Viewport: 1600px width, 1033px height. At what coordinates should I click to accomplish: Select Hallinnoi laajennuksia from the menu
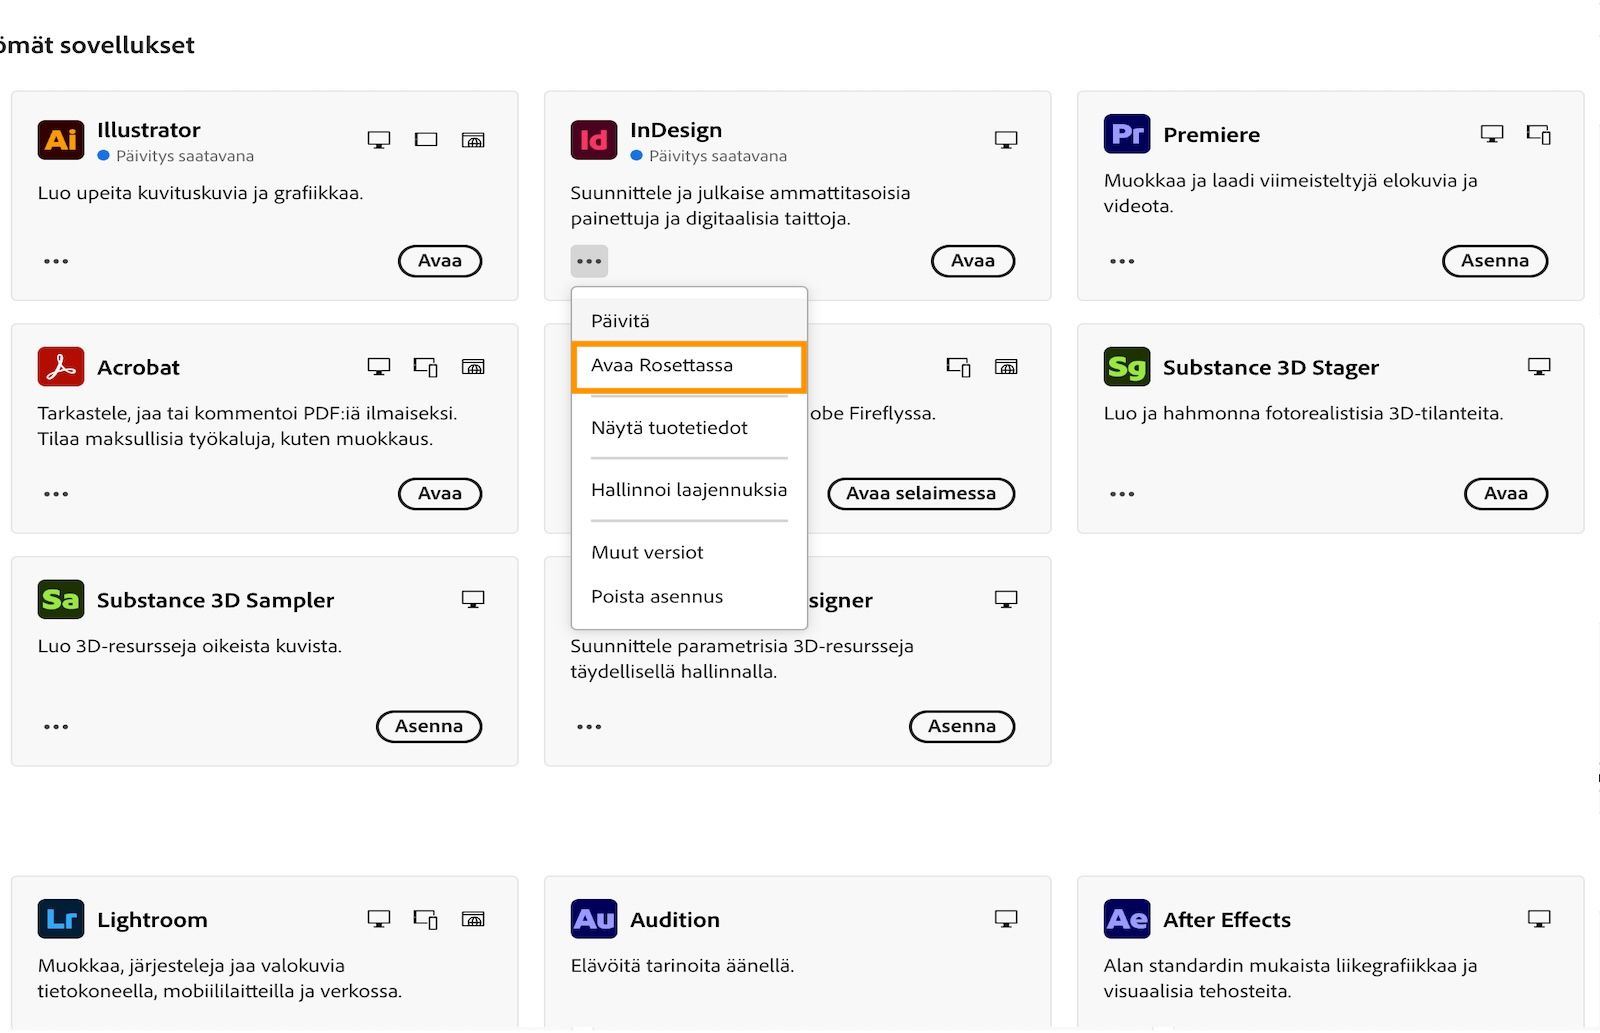(x=689, y=490)
